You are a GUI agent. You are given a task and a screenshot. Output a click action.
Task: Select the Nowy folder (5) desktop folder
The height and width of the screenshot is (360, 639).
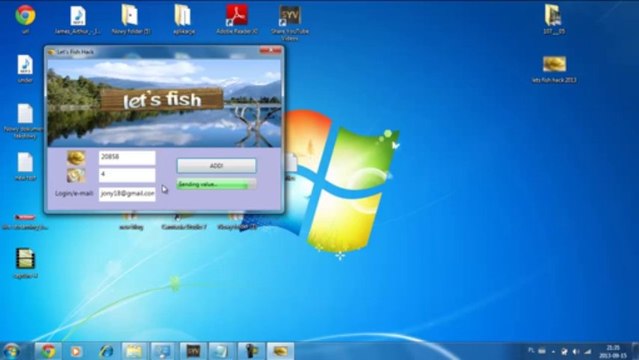130,20
